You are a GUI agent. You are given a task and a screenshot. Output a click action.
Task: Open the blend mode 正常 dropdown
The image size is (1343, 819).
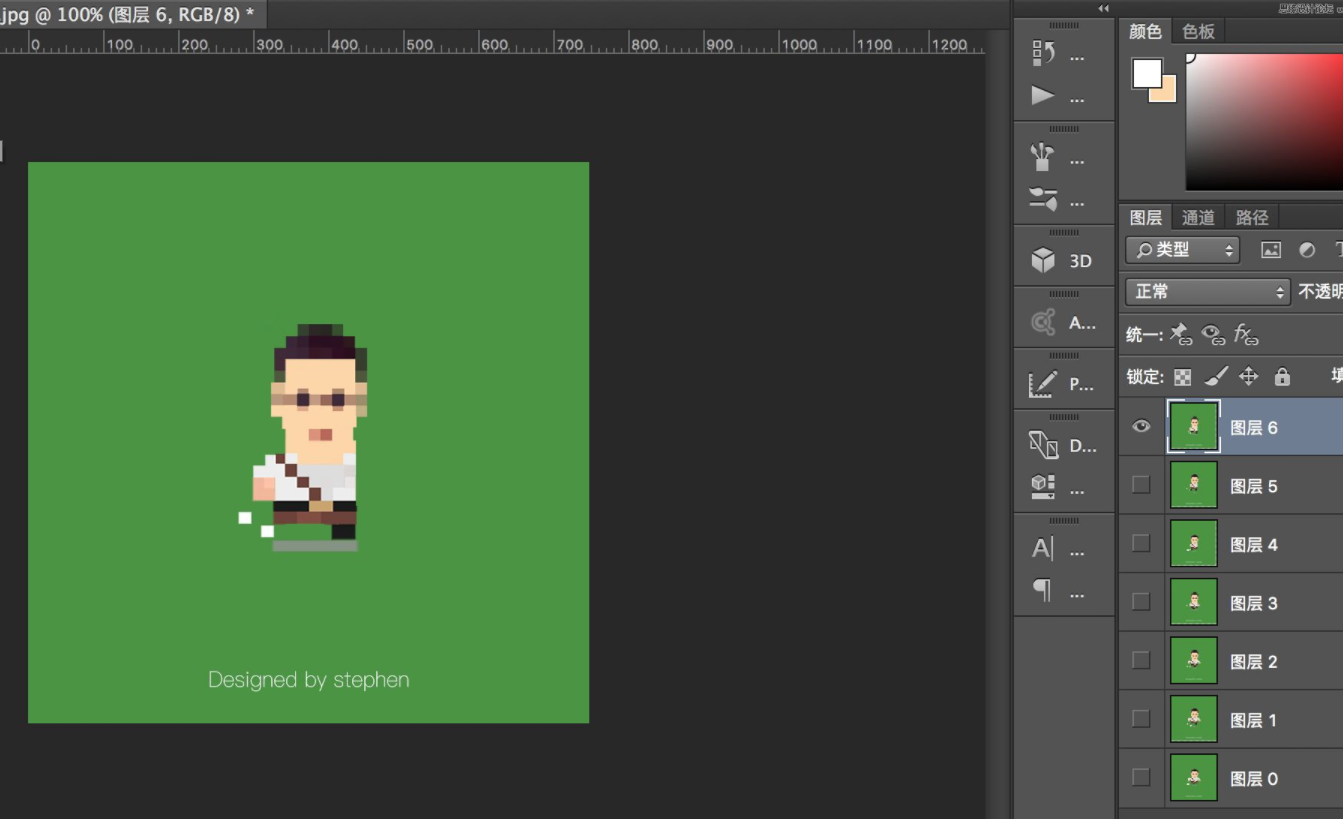1207,291
